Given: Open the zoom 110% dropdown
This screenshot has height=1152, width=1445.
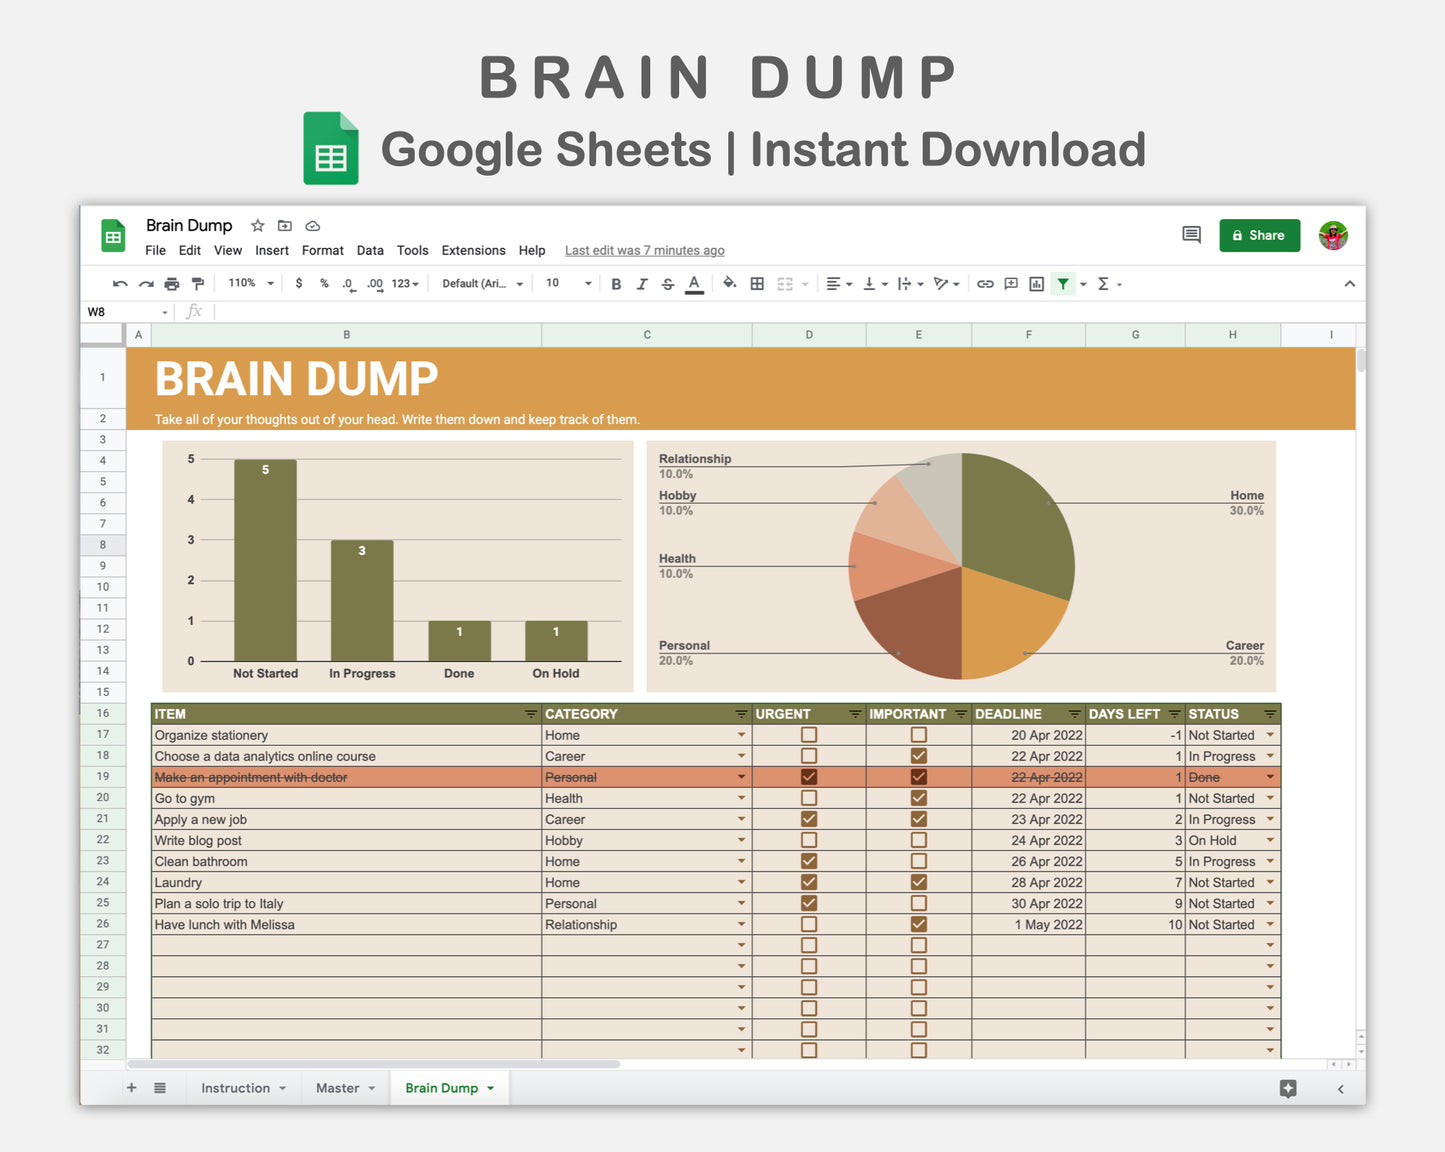Looking at the screenshot, I should pos(250,284).
